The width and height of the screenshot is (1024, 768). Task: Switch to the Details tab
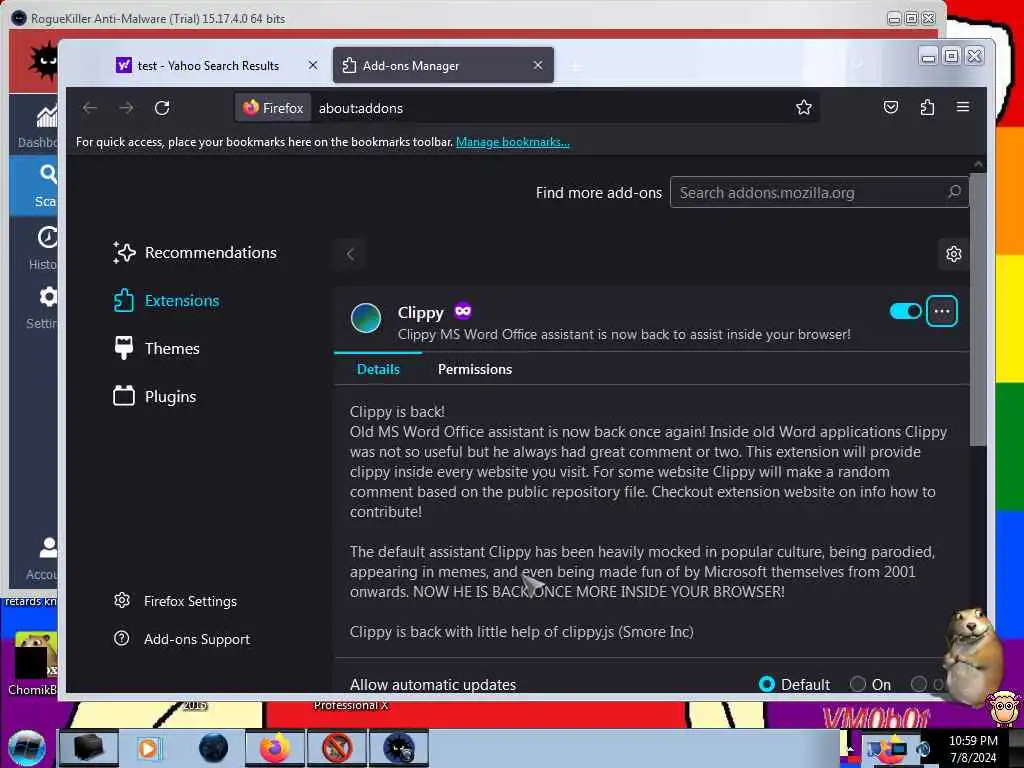coord(378,369)
